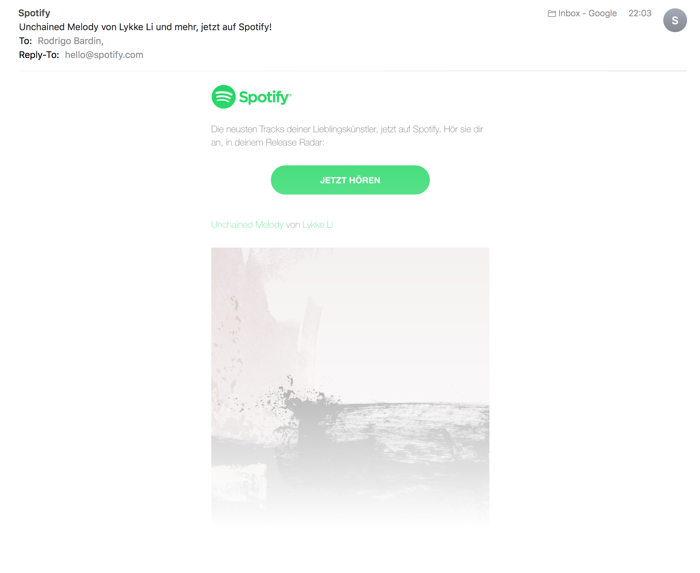The image size is (700, 573).
Task: Click the mailbox folder icon beside Inbox
Action: pyautogui.click(x=552, y=14)
